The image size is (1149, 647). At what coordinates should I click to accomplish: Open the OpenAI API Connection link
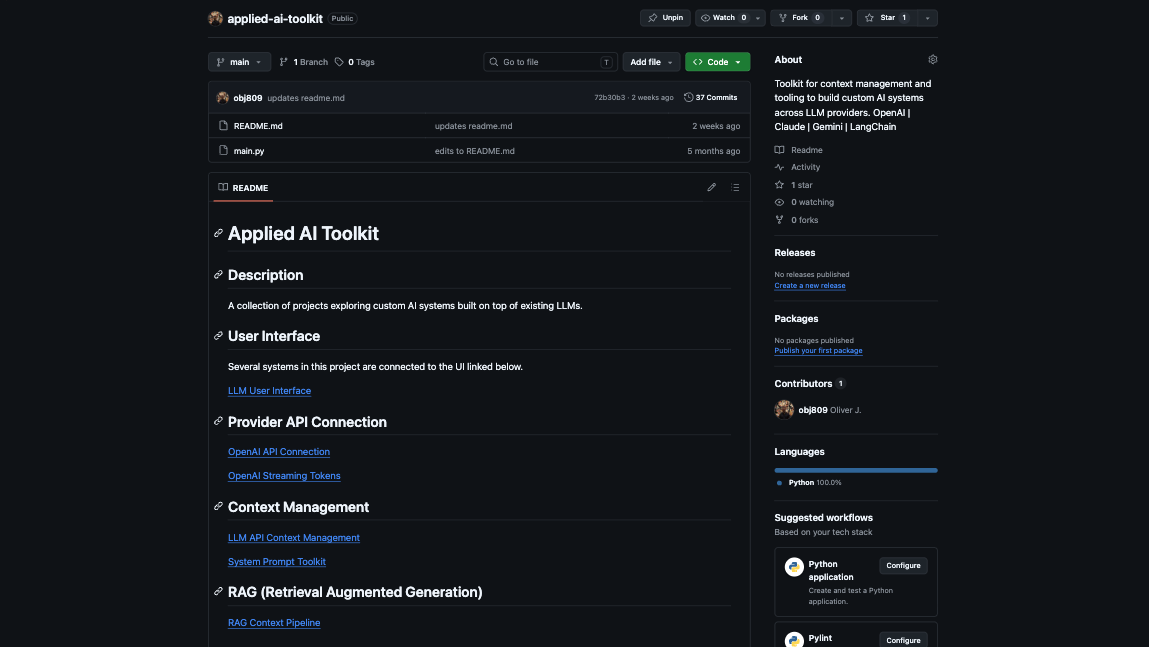click(278, 452)
